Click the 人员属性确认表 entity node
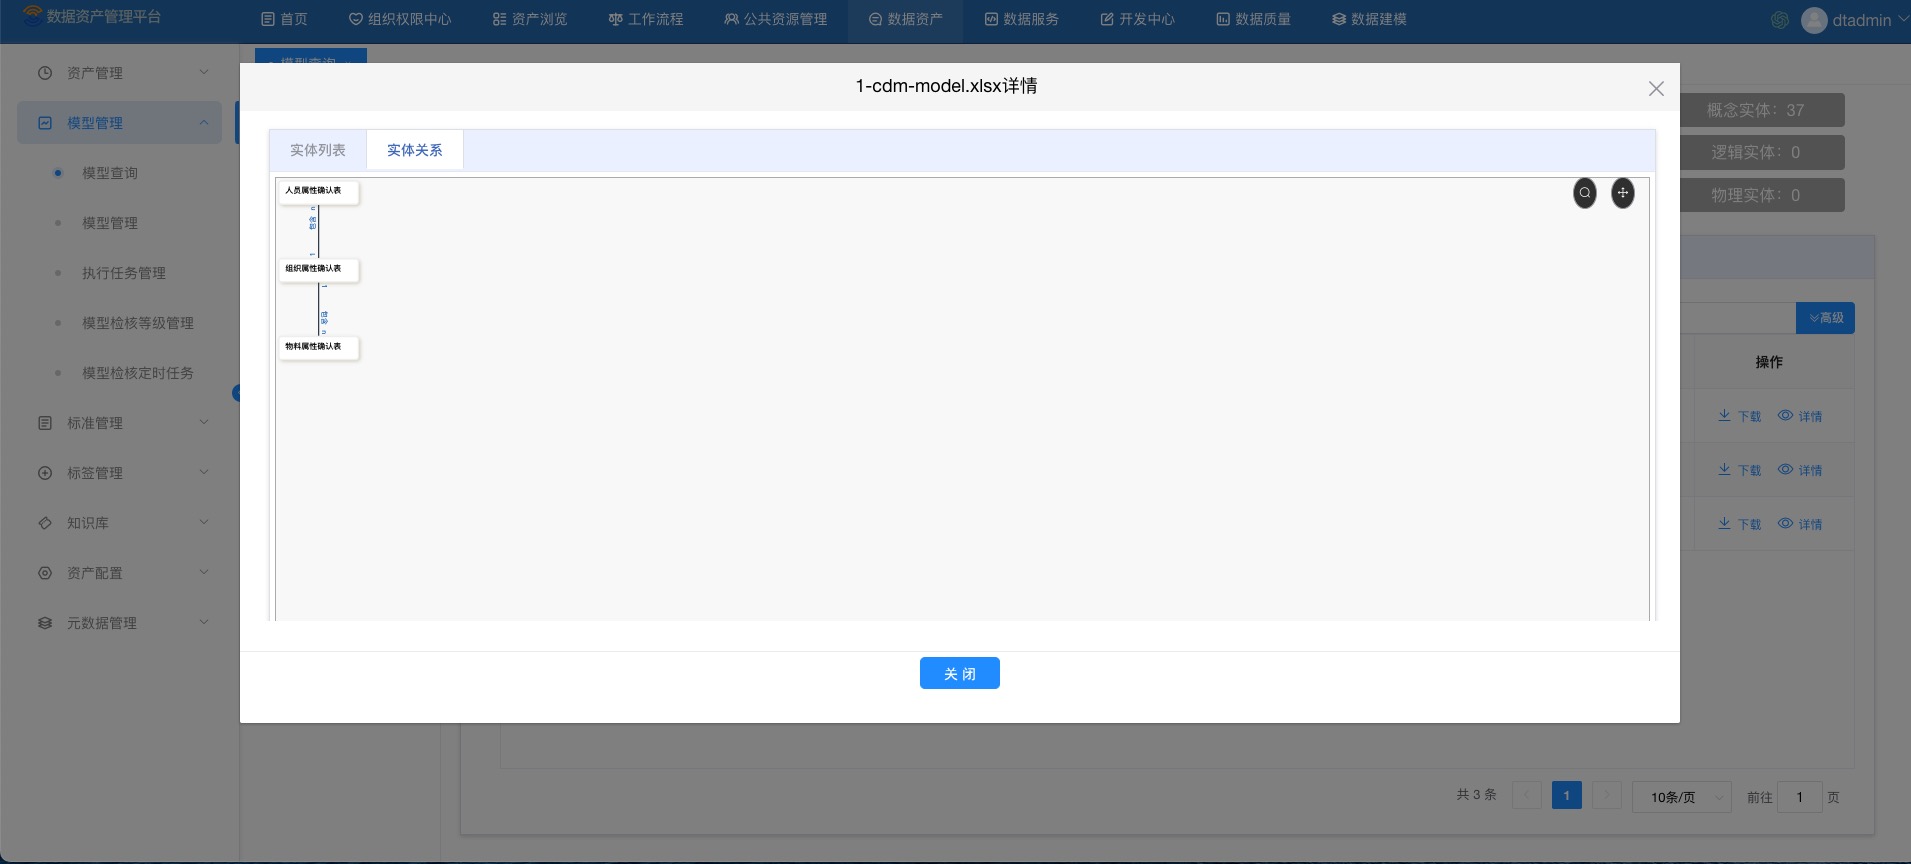This screenshot has width=1911, height=864. tap(318, 191)
